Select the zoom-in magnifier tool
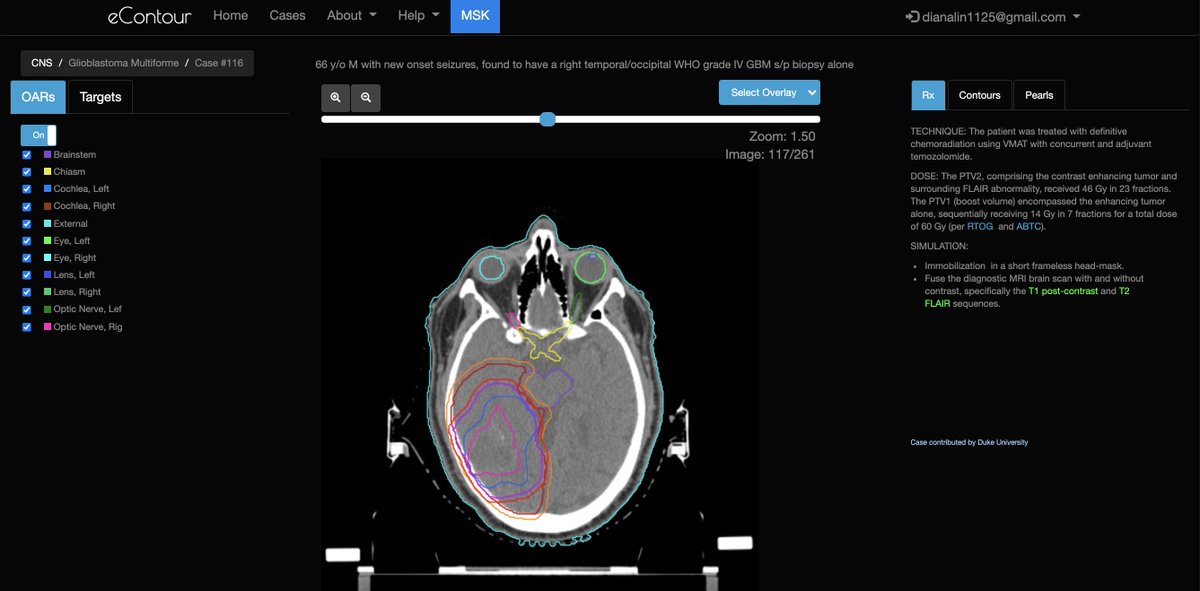The image size is (1200, 591). (x=335, y=97)
